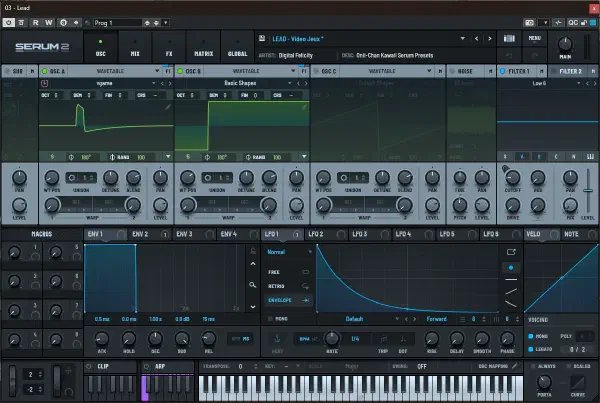
Task: Click the OSC MAPPING pencil icon
Action: (515, 366)
